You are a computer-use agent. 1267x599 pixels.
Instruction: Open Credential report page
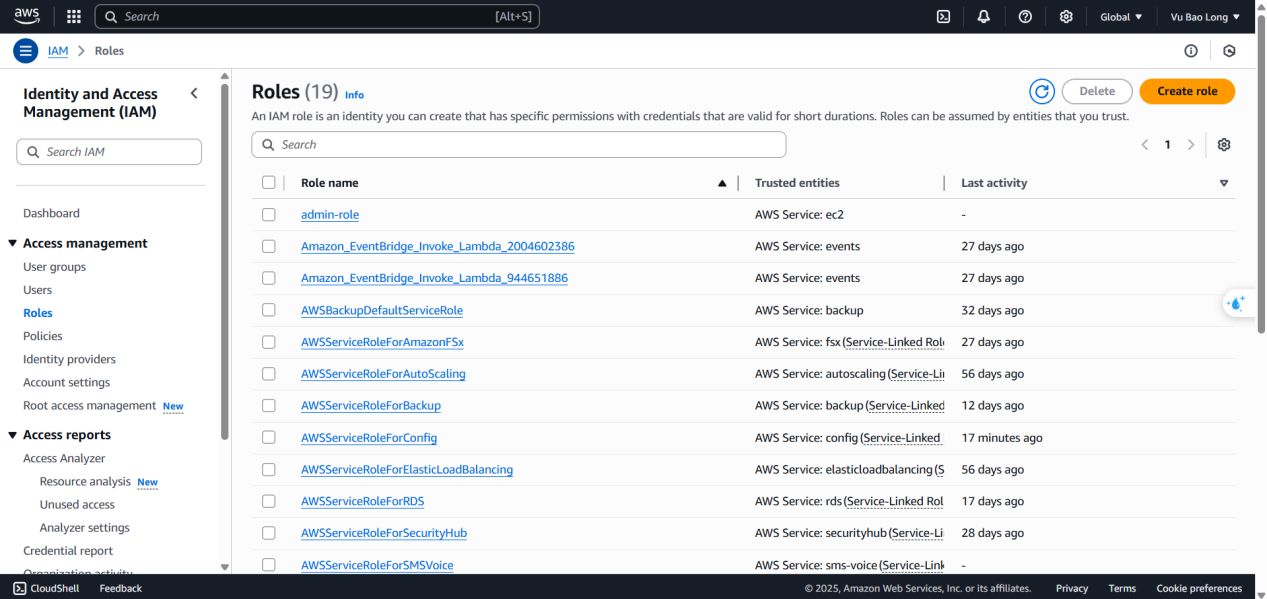[68, 550]
